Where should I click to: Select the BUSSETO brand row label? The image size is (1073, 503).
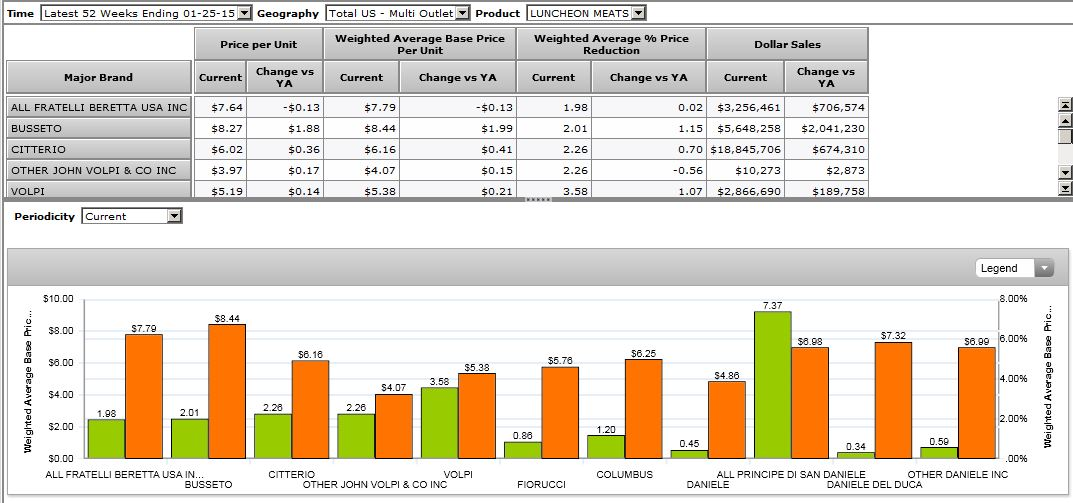tap(98, 128)
